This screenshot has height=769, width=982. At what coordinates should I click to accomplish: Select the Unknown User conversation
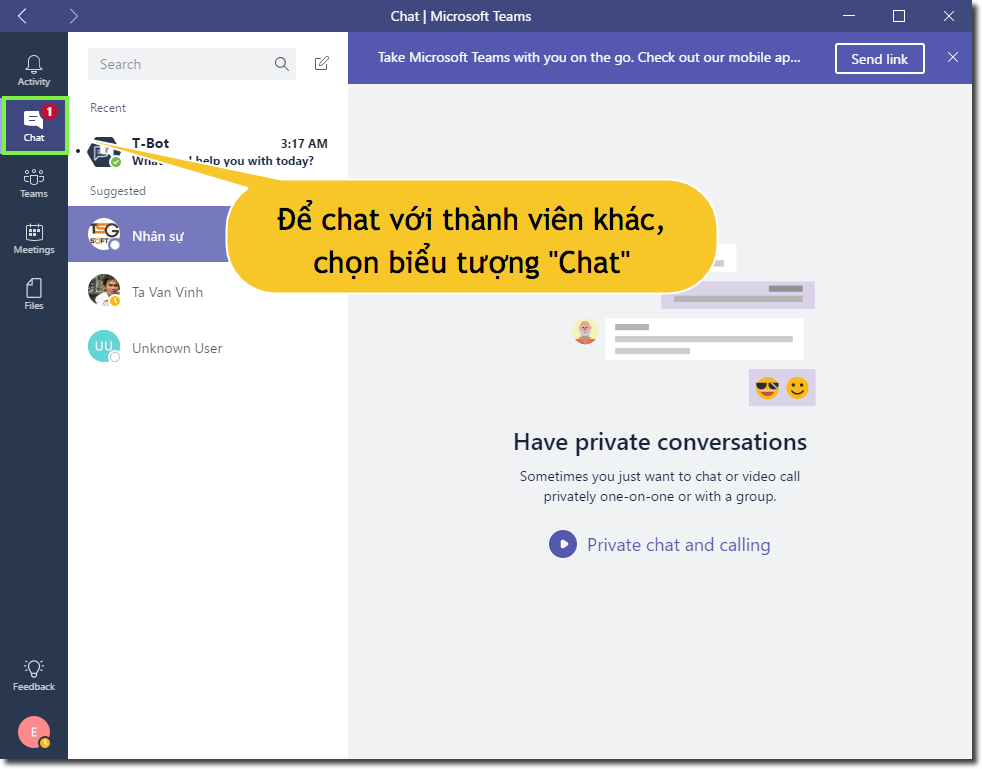[x=177, y=347]
